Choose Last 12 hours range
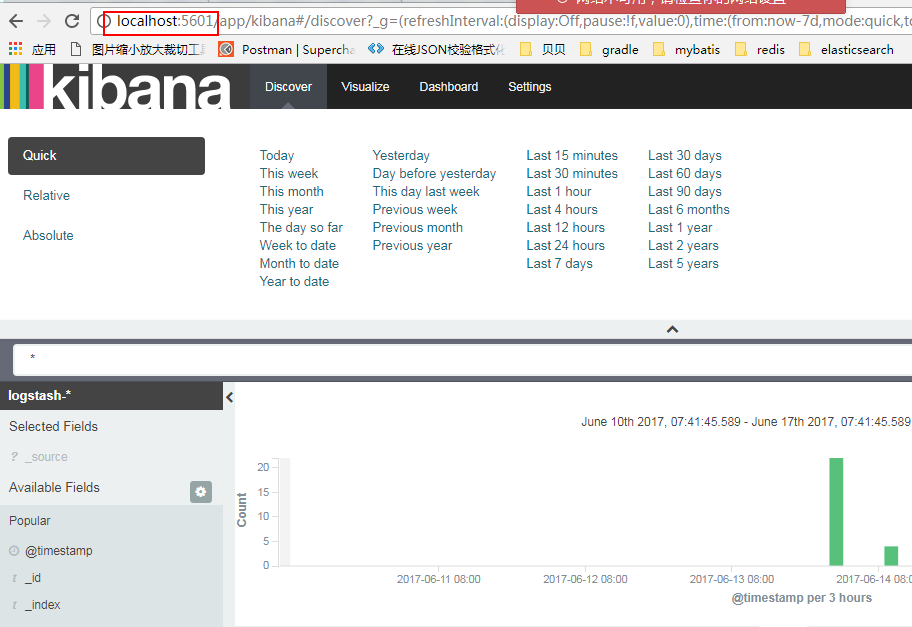The image size is (912, 627). pos(565,227)
